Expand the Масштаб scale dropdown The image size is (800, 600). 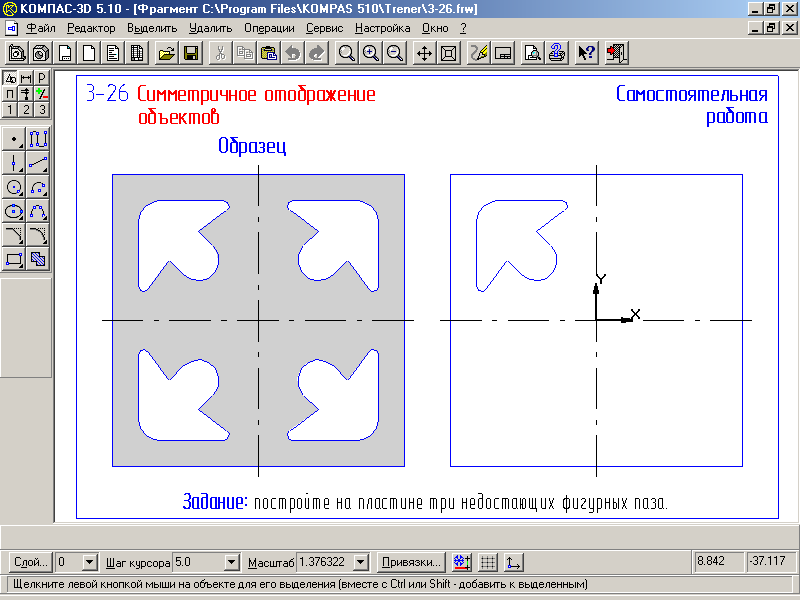361,562
